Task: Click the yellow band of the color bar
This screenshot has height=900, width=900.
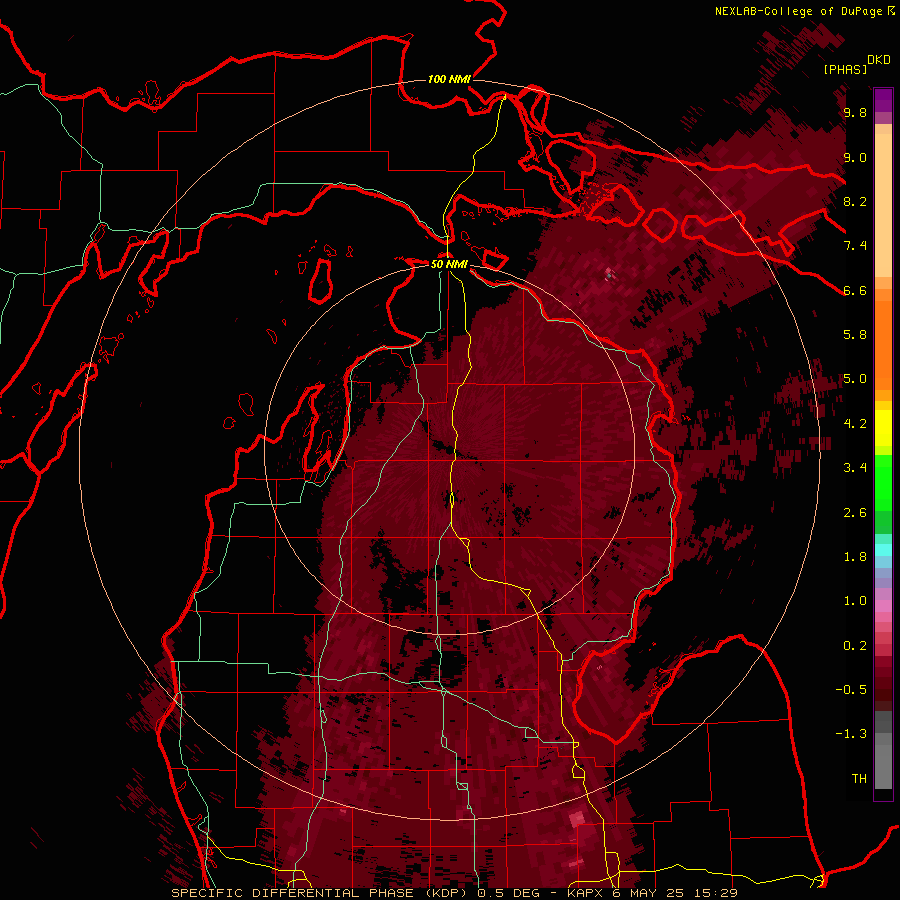Action: 883,428
